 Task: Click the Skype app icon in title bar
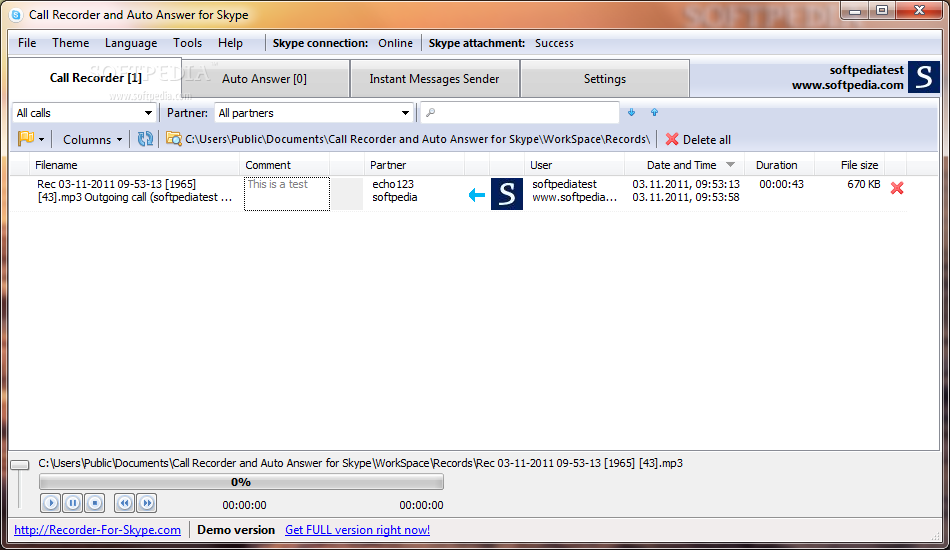[16, 15]
